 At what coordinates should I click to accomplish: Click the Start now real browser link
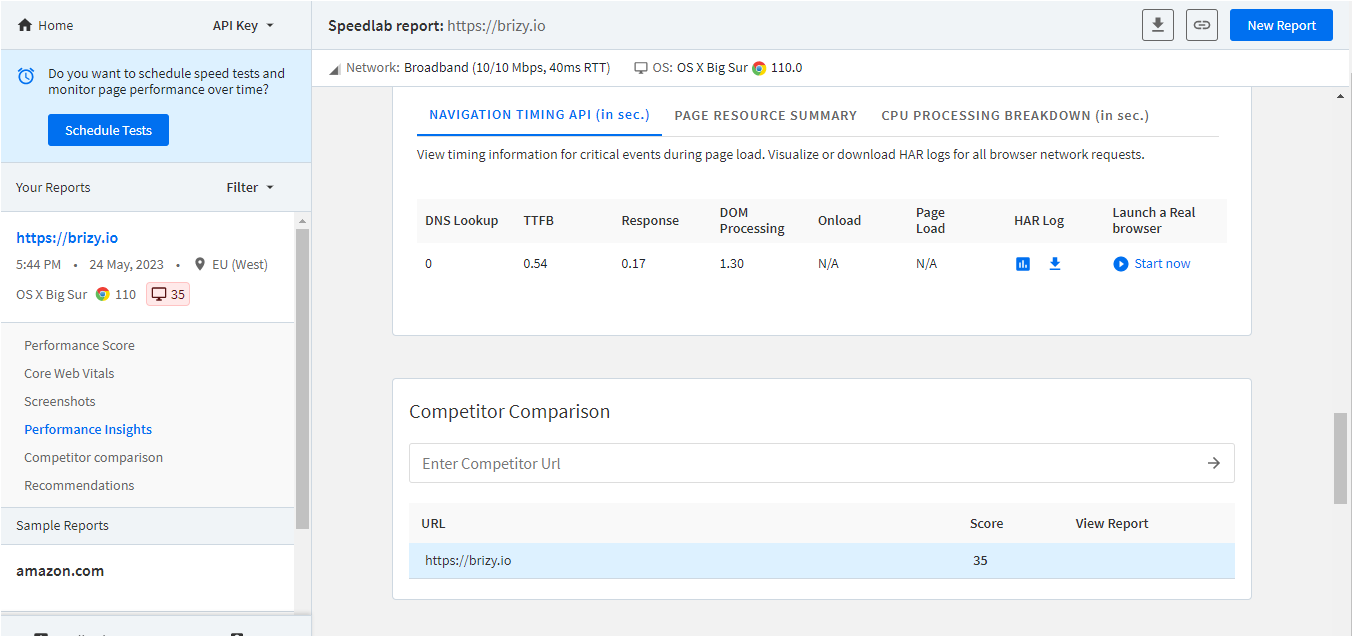click(1162, 264)
